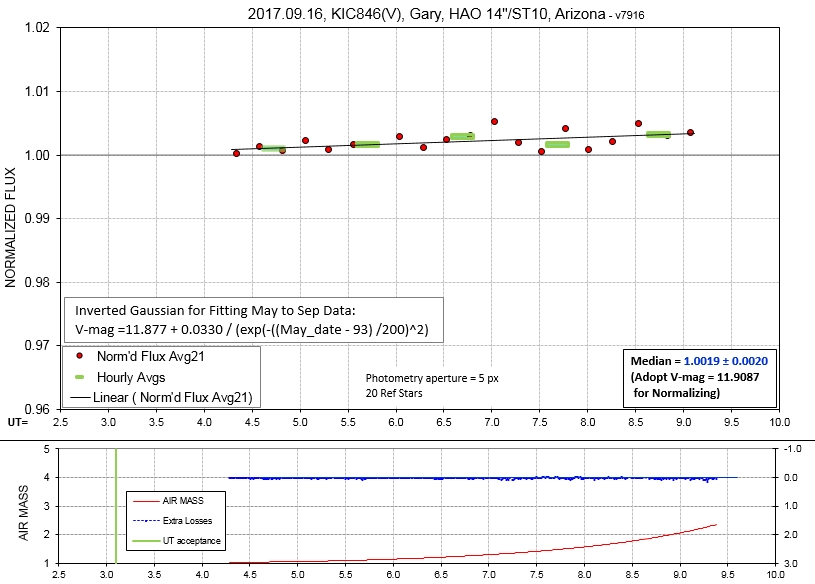
Task: Click the NORMALIZED FLUX axis label
Action: pos(10,228)
